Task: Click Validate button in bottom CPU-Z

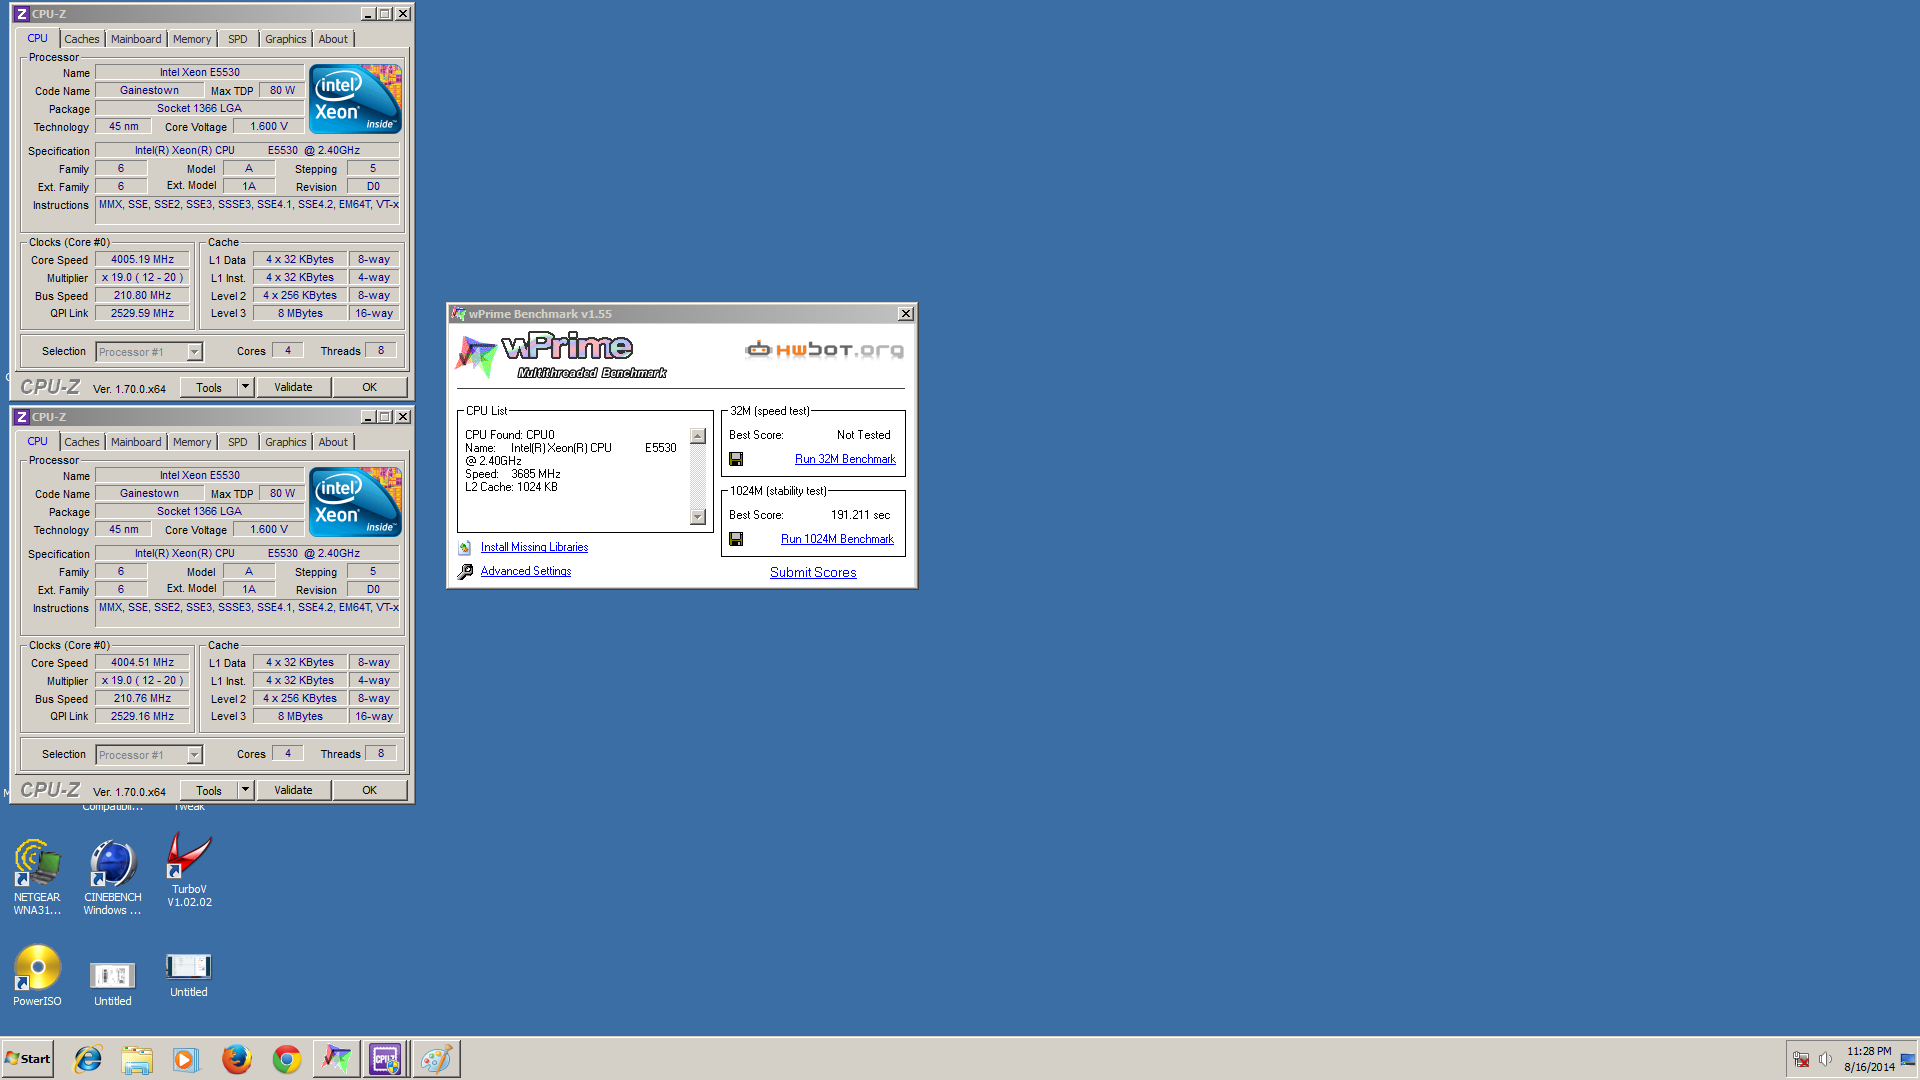Action: 293,790
